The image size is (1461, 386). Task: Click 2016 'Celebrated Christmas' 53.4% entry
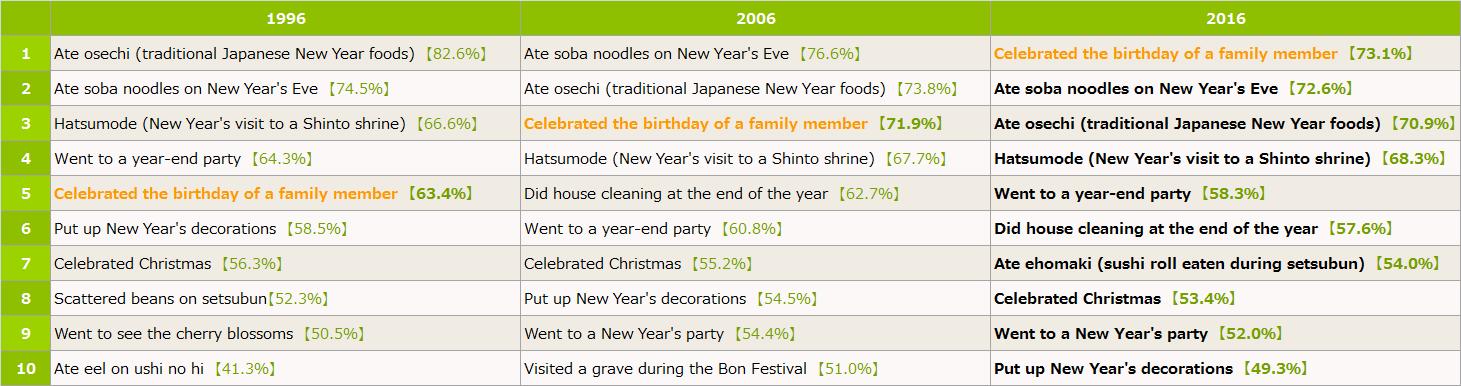coord(1115,298)
